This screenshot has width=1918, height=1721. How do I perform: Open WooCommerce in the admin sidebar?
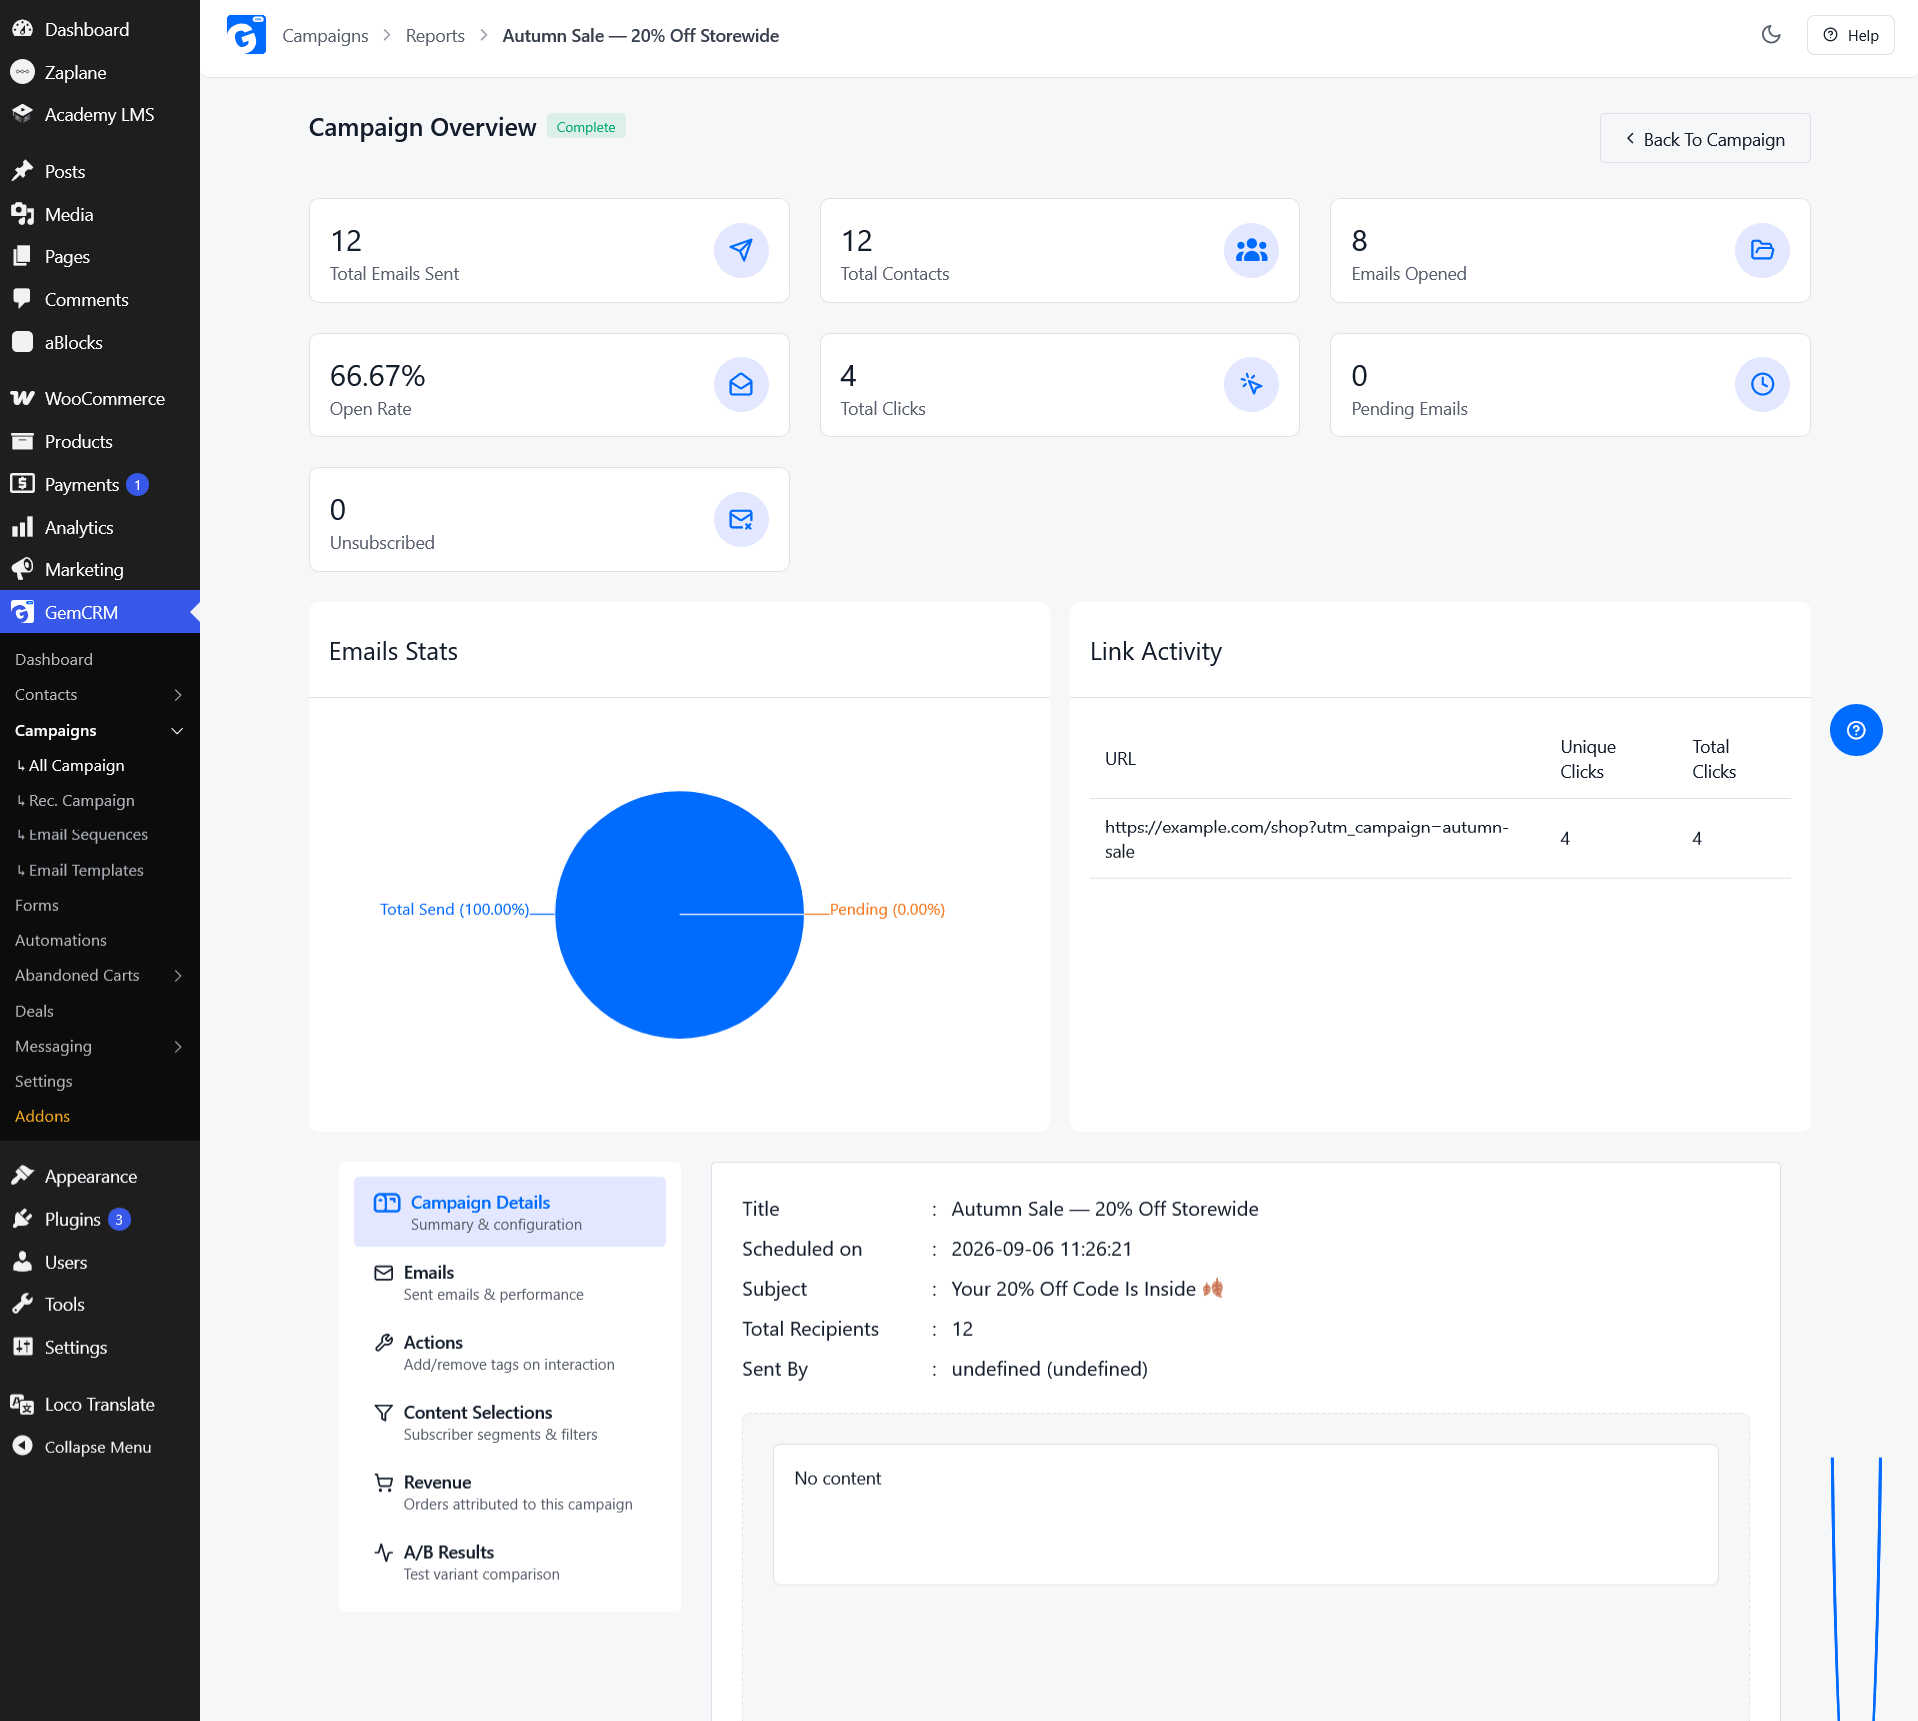pyautogui.click(x=100, y=399)
